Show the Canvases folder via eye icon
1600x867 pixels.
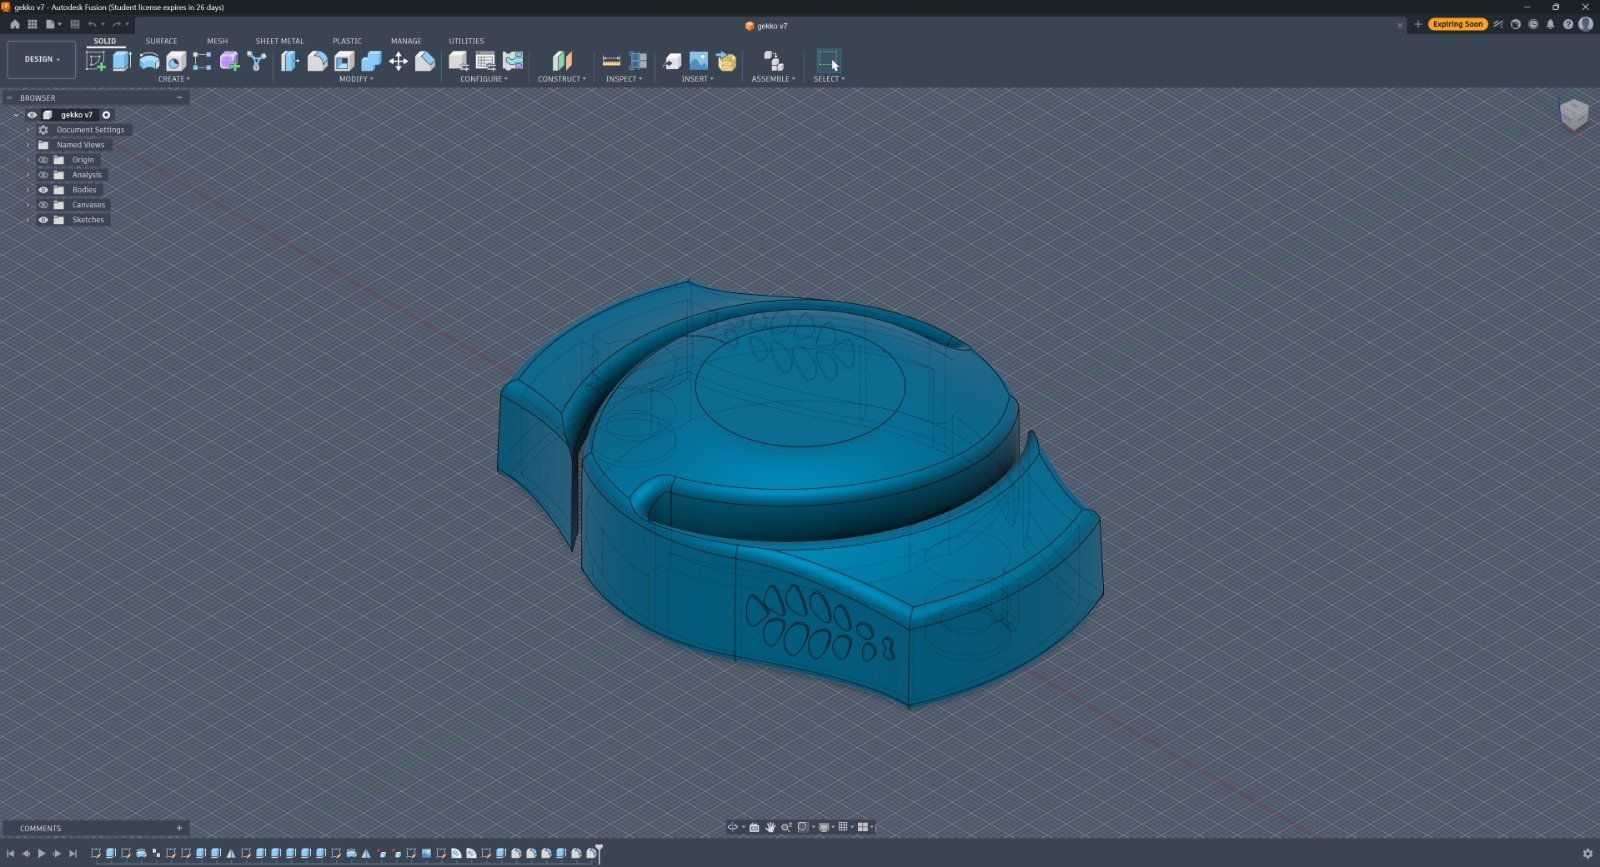click(43, 205)
